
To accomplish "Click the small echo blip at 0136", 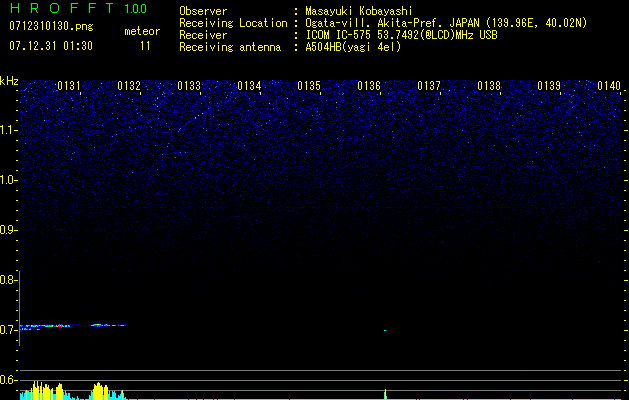I will pyautogui.click(x=385, y=331).
